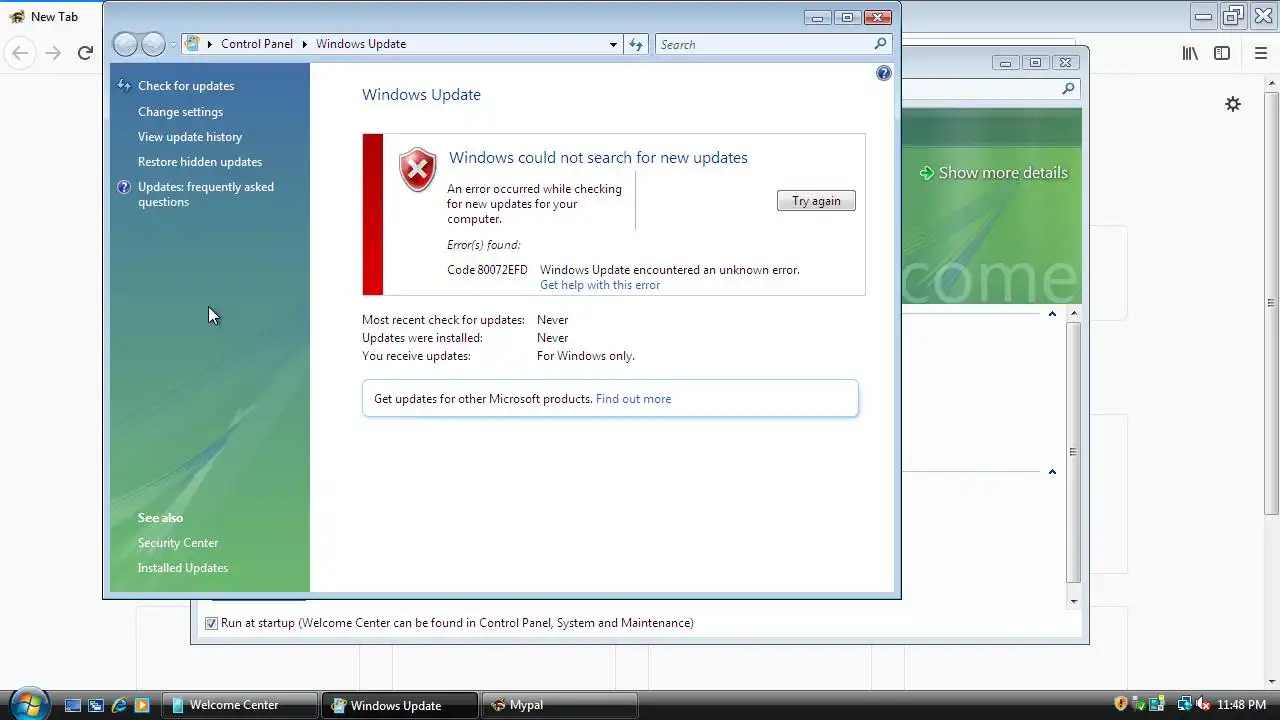This screenshot has height=720, width=1280.
Task: Click the Welcome Center scrollbar down arrow
Action: tap(1074, 601)
